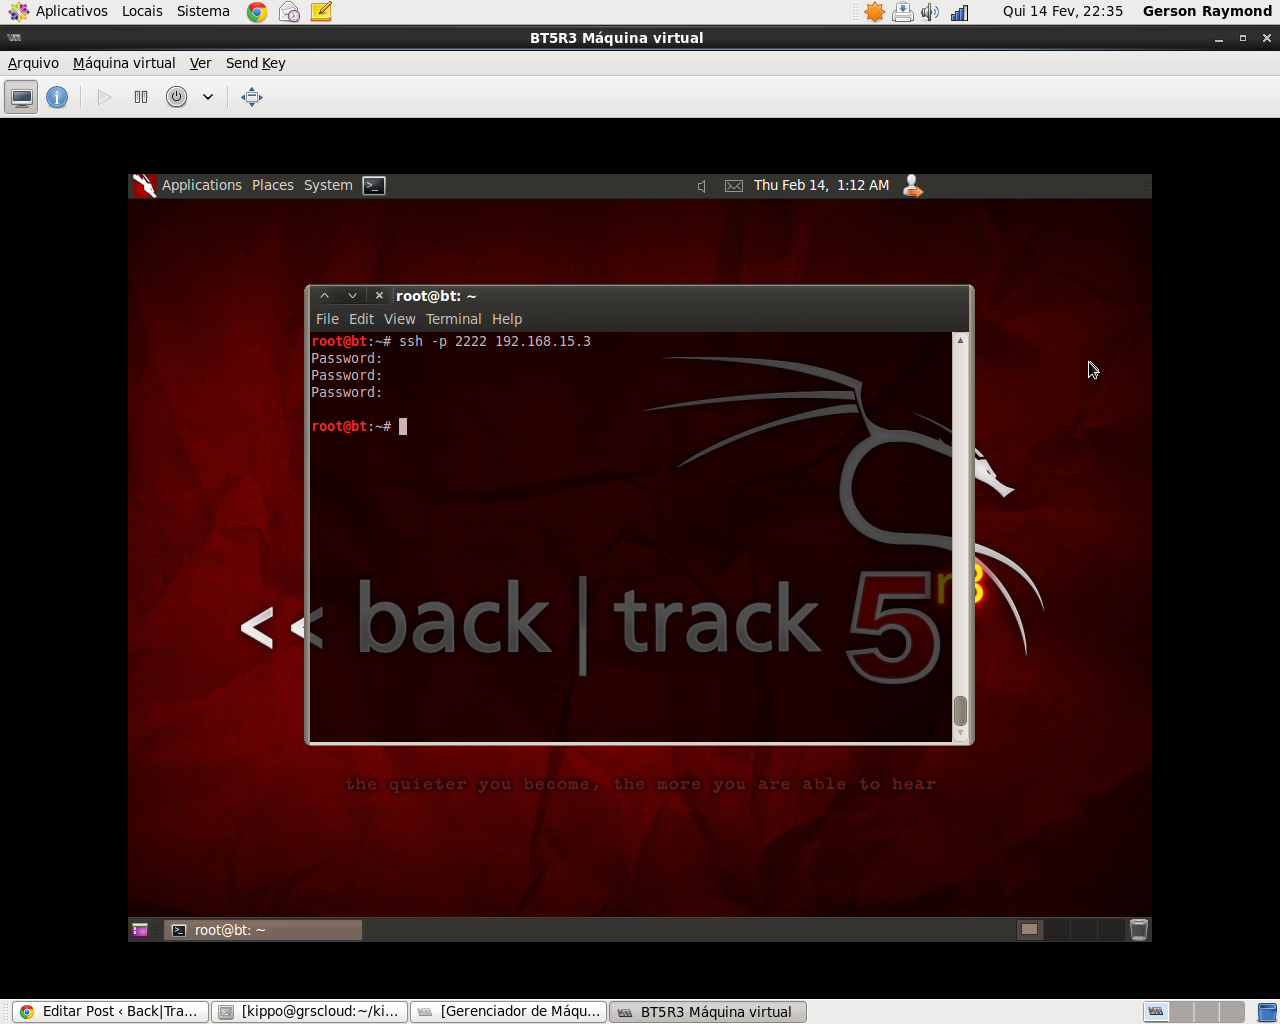The image size is (1280, 1024).
Task: Open host Aplicativos menu
Action: coord(71,11)
